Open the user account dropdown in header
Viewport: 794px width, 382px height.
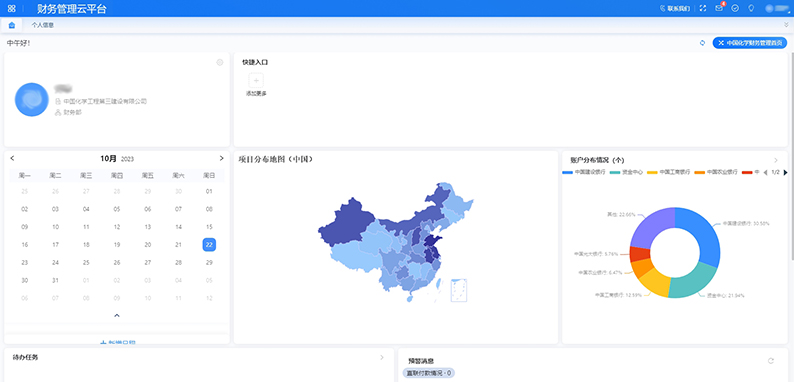(x=777, y=9)
